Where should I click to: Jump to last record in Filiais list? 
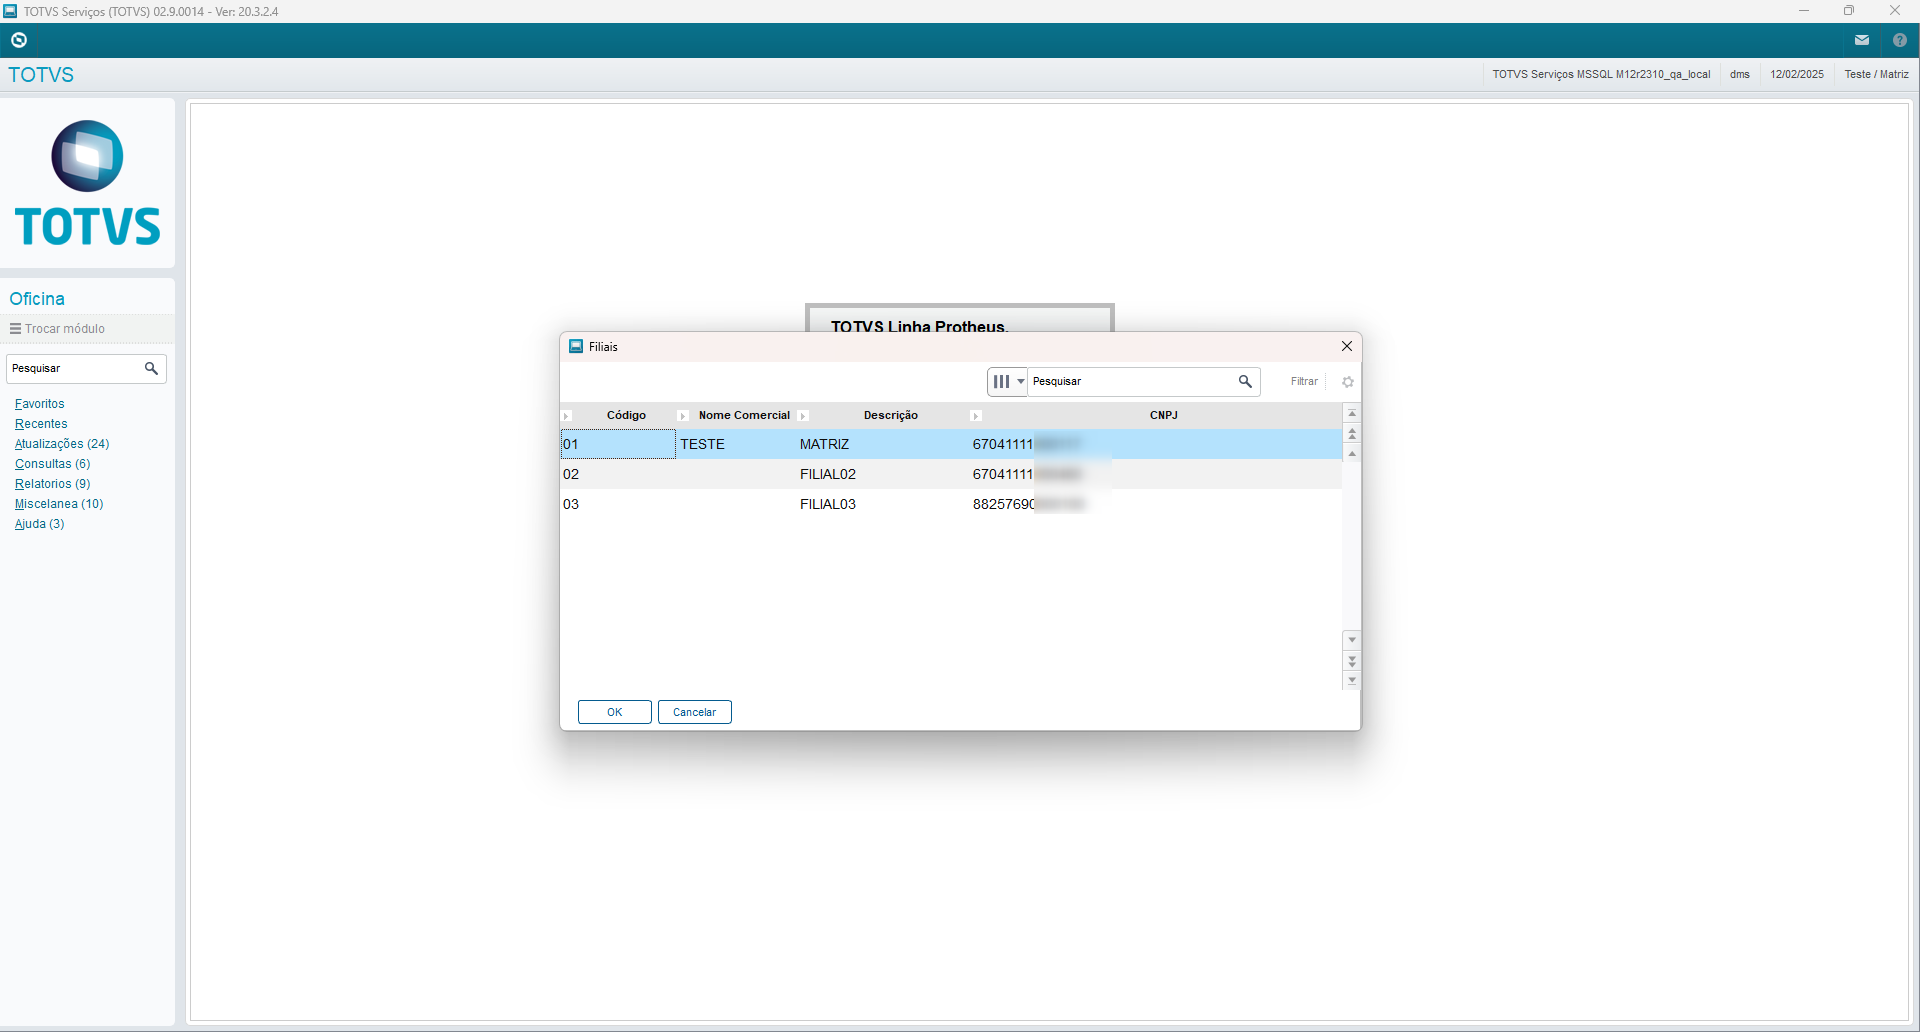[1352, 681]
